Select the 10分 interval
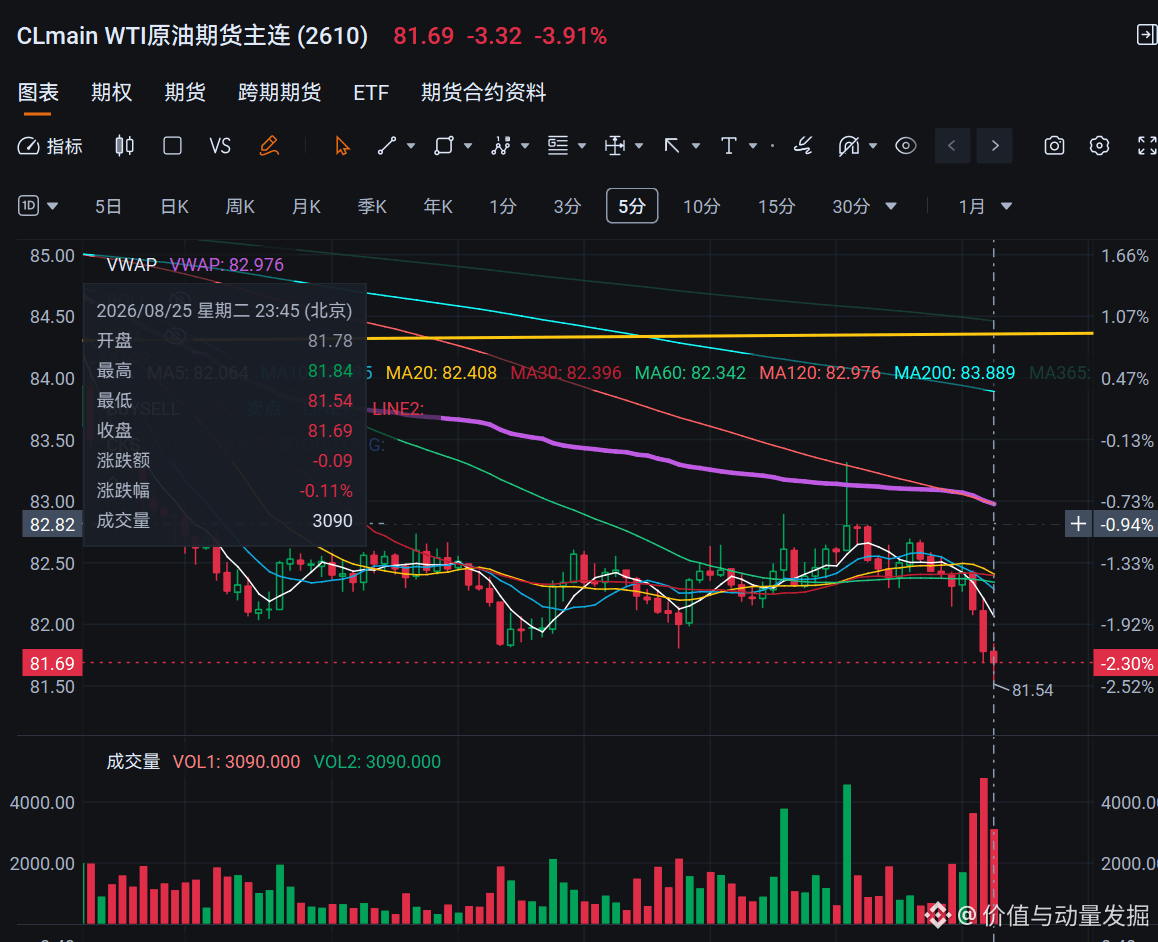 coord(701,206)
